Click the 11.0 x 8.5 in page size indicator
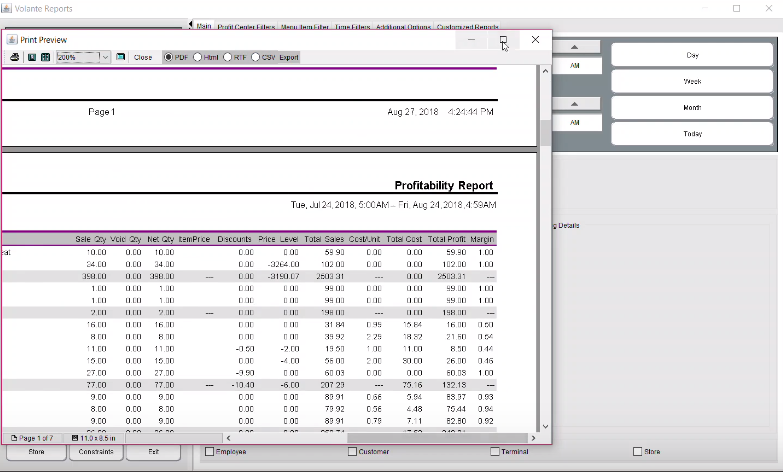Image resolution: width=783 pixels, height=472 pixels. [94, 438]
